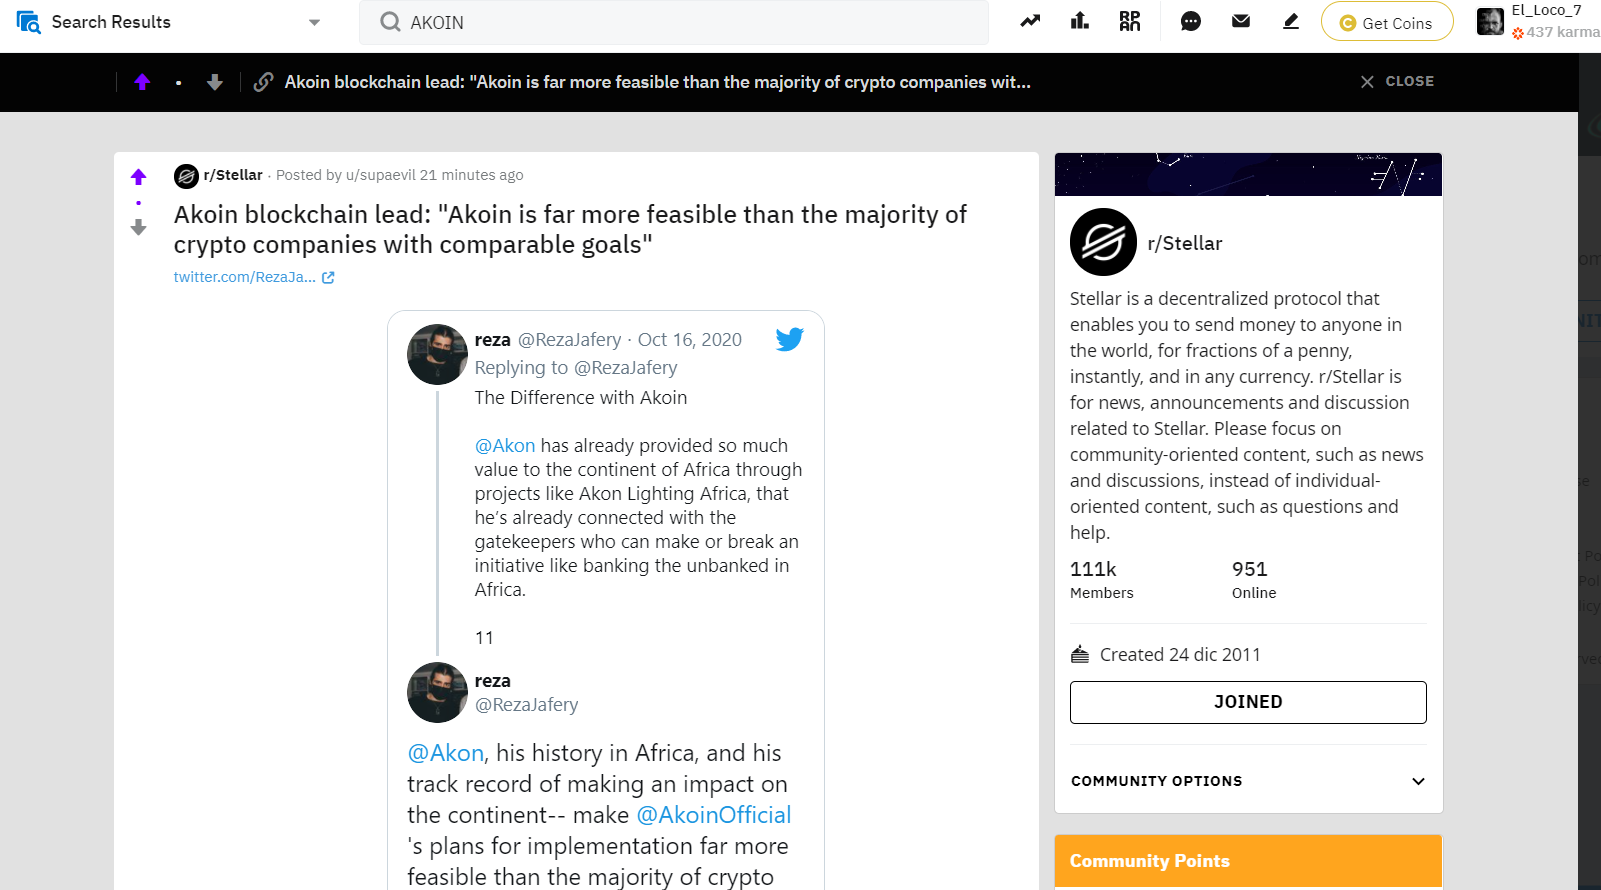Toggle the JOINED community button
The height and width of the screenshot is (890, 1601).
coord(1248,702)
